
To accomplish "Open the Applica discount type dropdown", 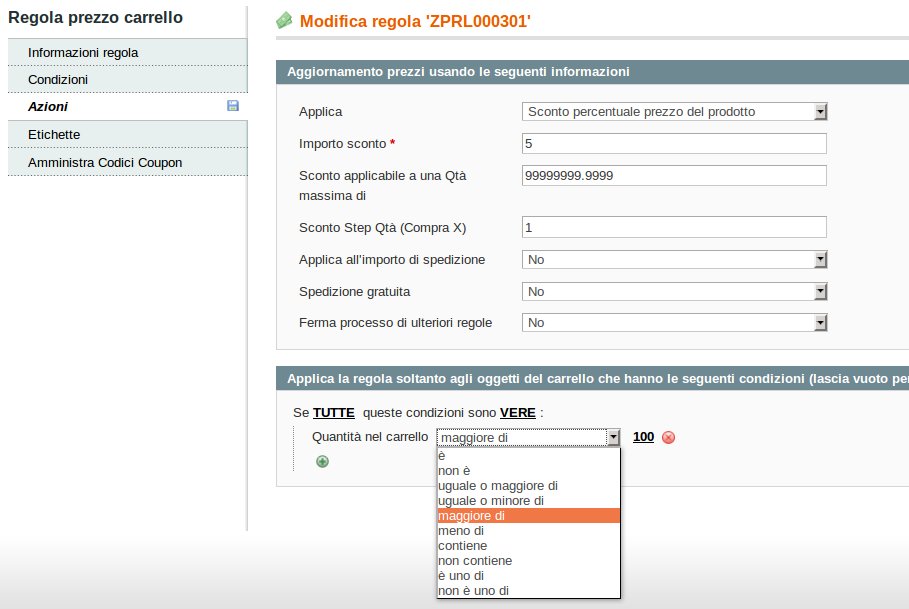I will click(x=675, y=111).
